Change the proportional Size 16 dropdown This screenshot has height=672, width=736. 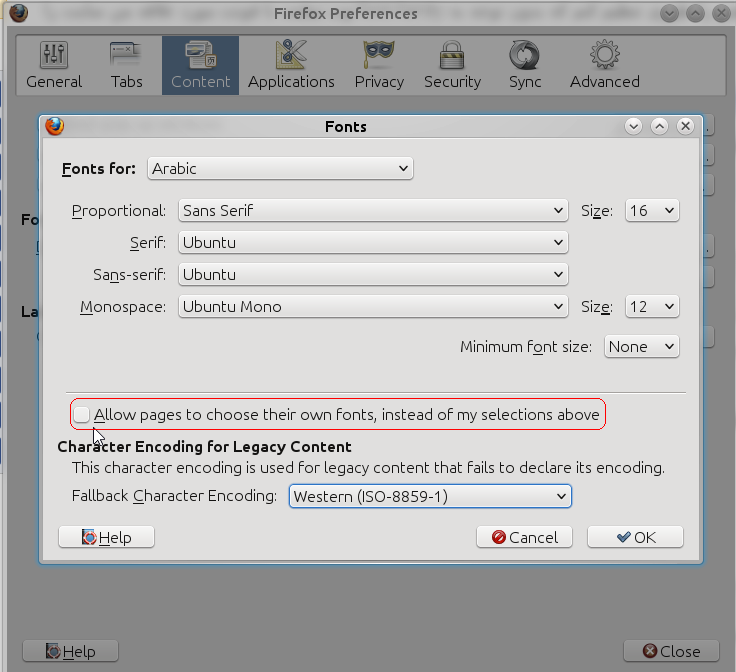coord(652,211)
